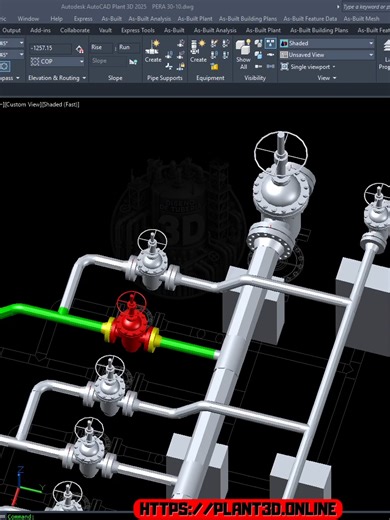390x520 pixels.
Task: Click the elevation field showing -1257.15
Action: [x=51, y=48]
